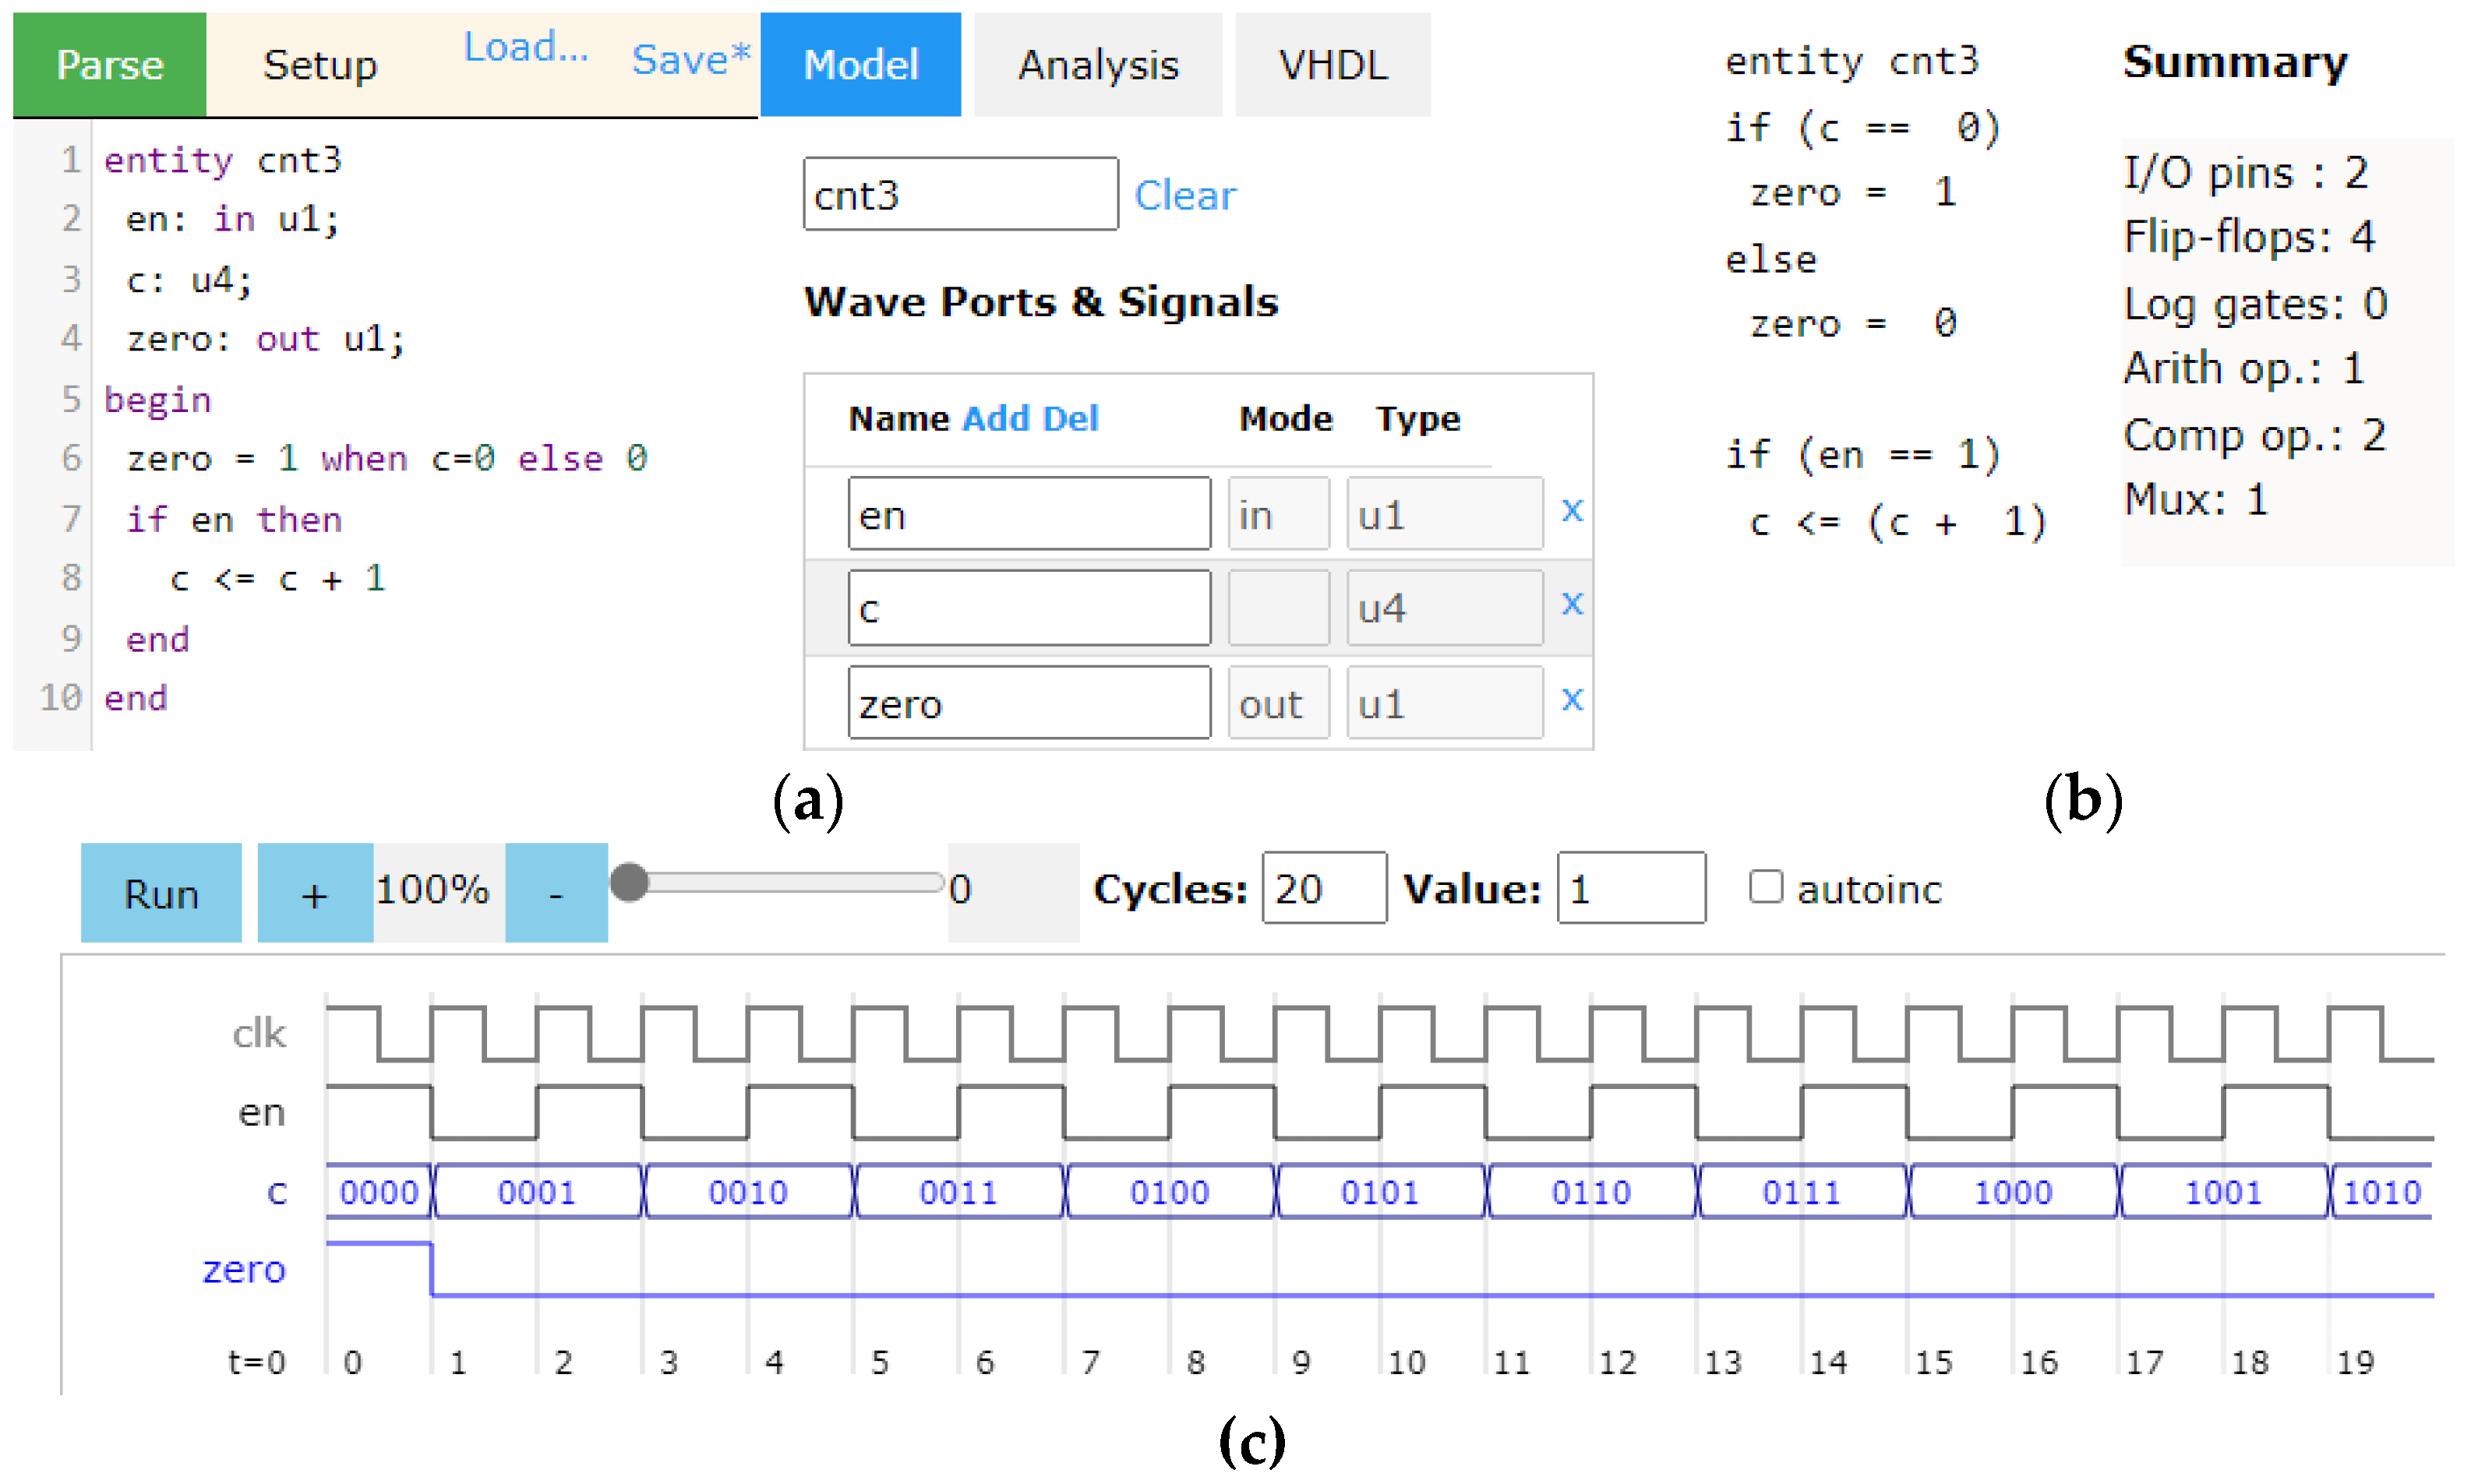Click the Save* link

tap(690, 60)
